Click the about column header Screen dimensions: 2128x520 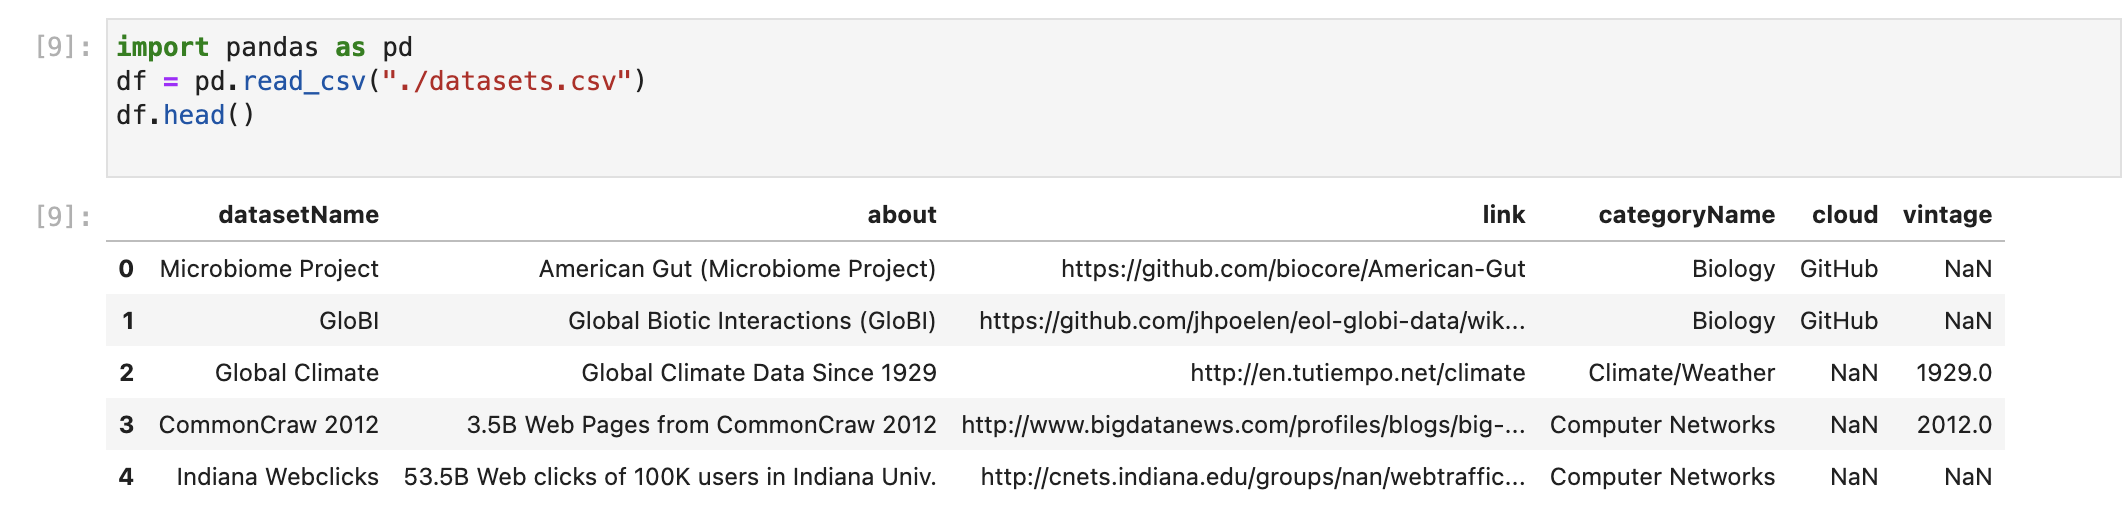(x=901, y=215)
